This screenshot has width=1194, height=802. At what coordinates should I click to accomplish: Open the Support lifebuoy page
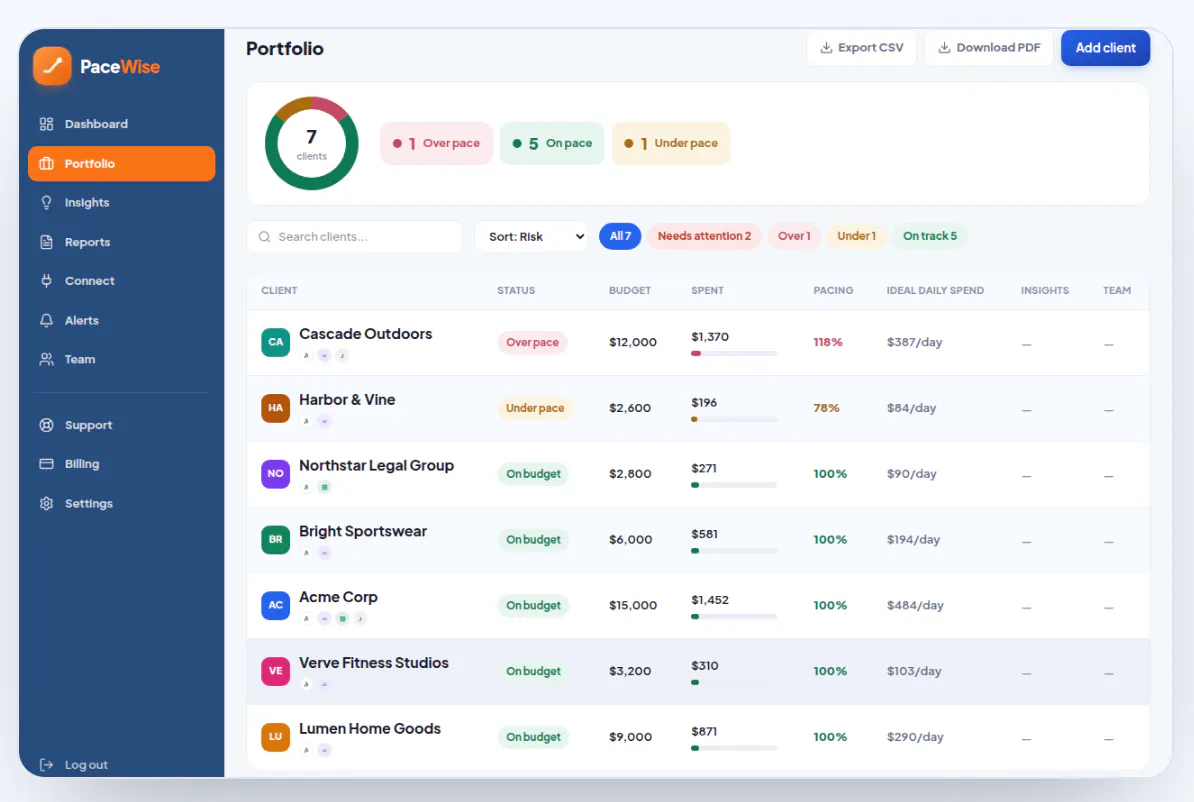click(x=121, y=425)
